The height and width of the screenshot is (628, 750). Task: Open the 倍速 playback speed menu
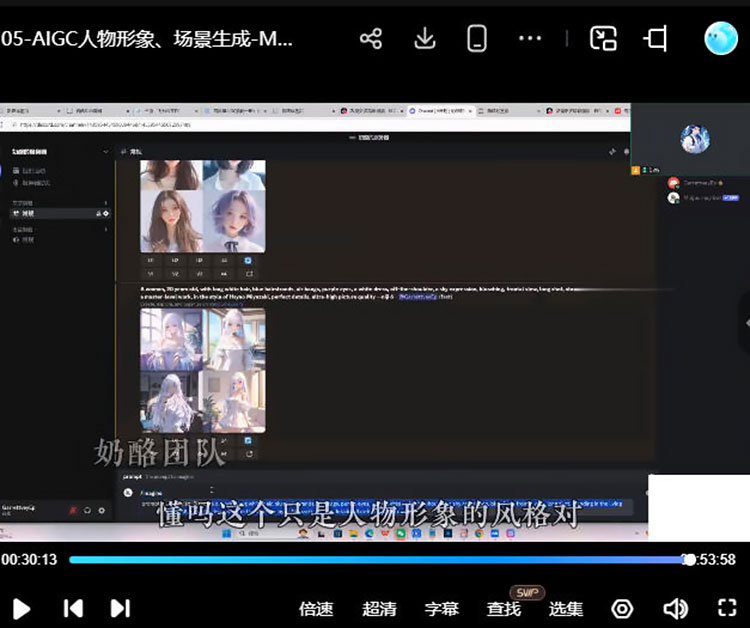pyautogui.click(x=316, y=608)
